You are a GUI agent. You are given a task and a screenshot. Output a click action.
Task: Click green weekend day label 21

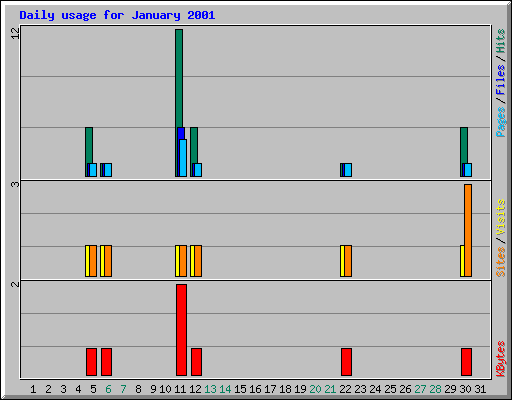click(330, 389)
